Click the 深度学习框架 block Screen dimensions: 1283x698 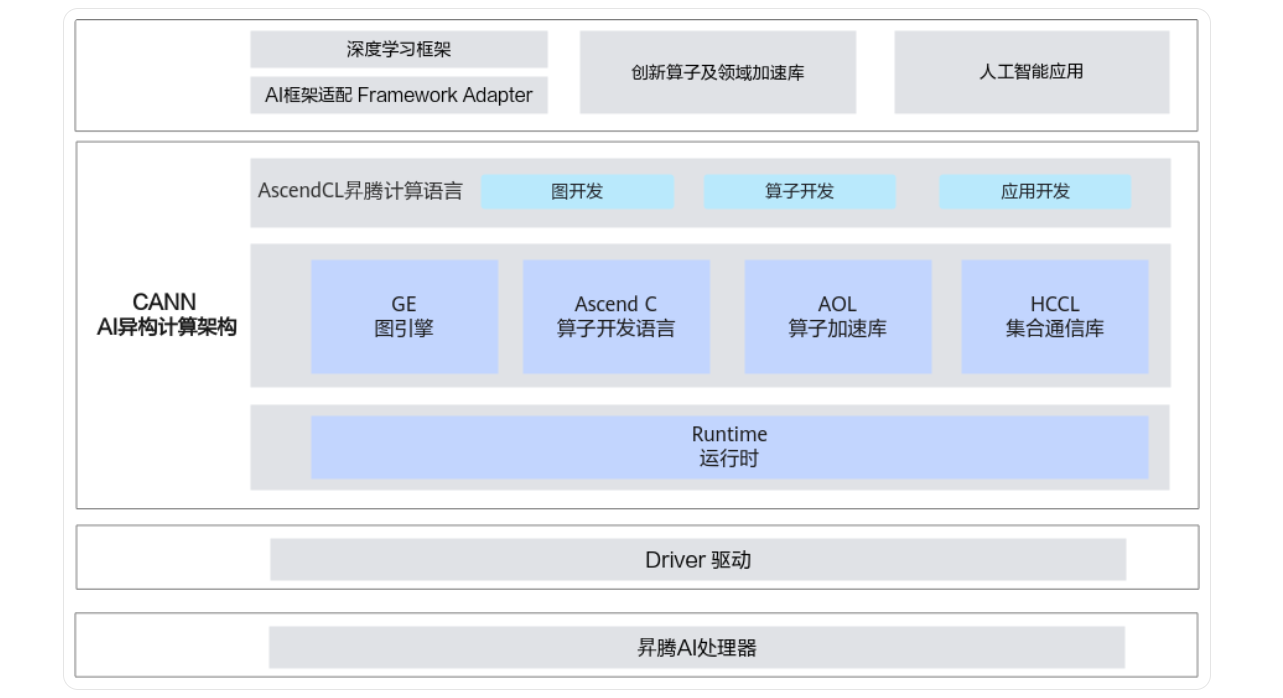(398, 47)
